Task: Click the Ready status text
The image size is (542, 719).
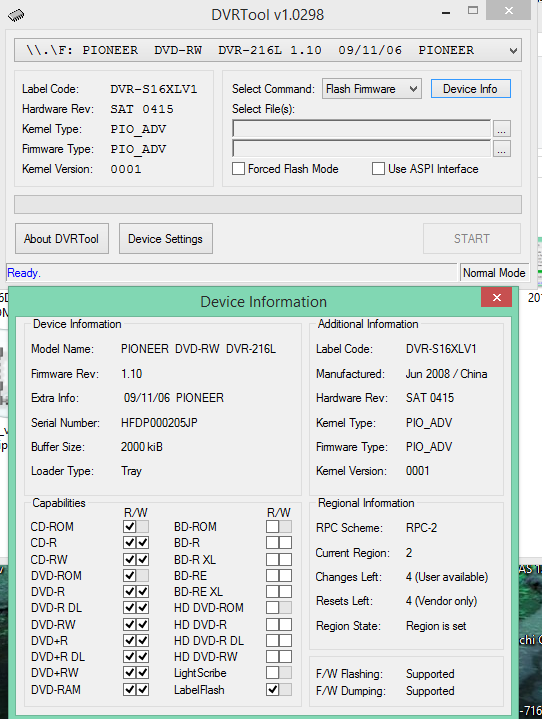Action: click(23, 273)
